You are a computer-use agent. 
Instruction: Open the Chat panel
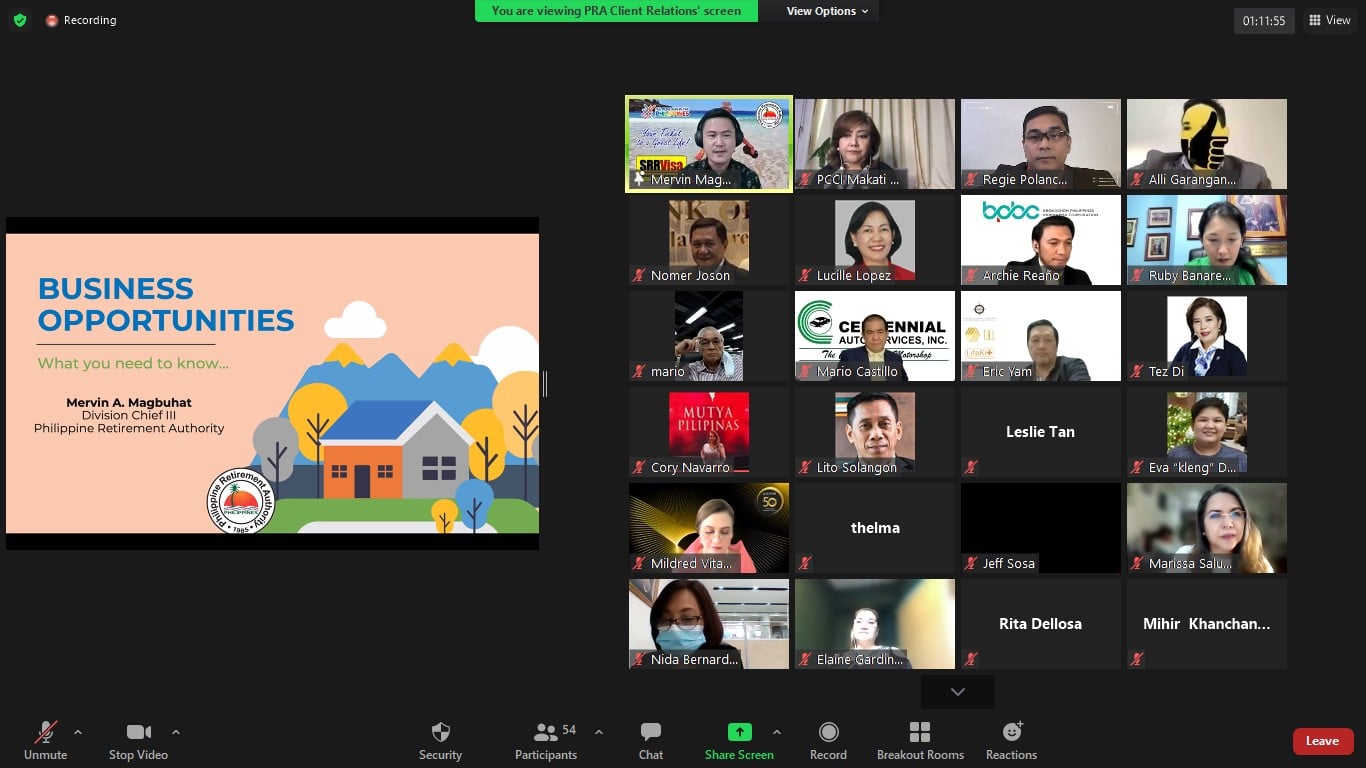(x=651, y=733)
